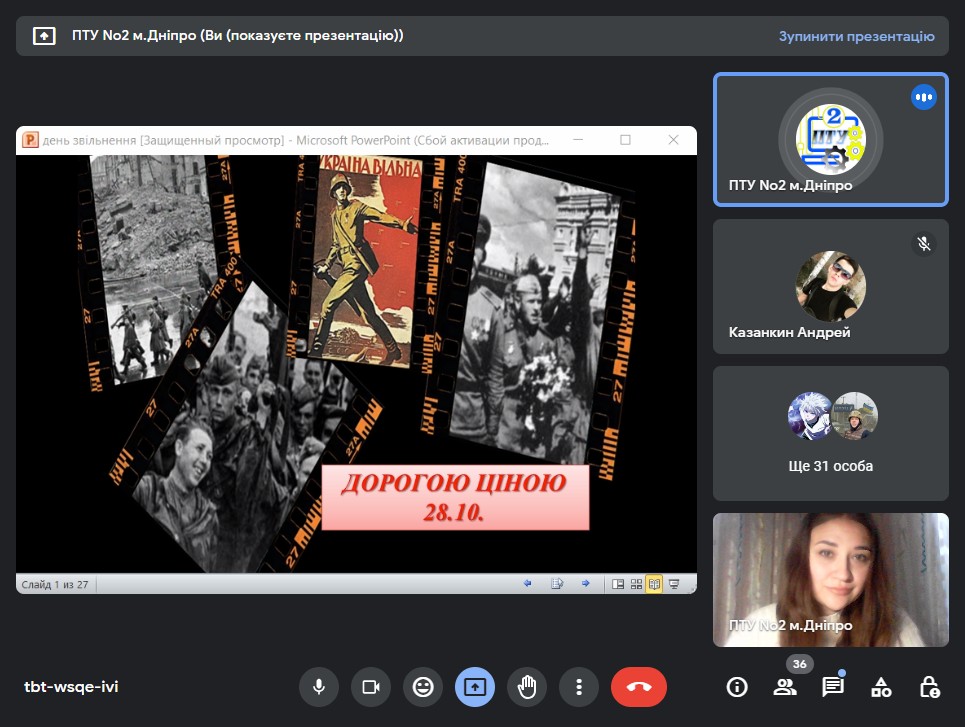
Task: Open the emoji reactions button
Action: tap(423, 687)
